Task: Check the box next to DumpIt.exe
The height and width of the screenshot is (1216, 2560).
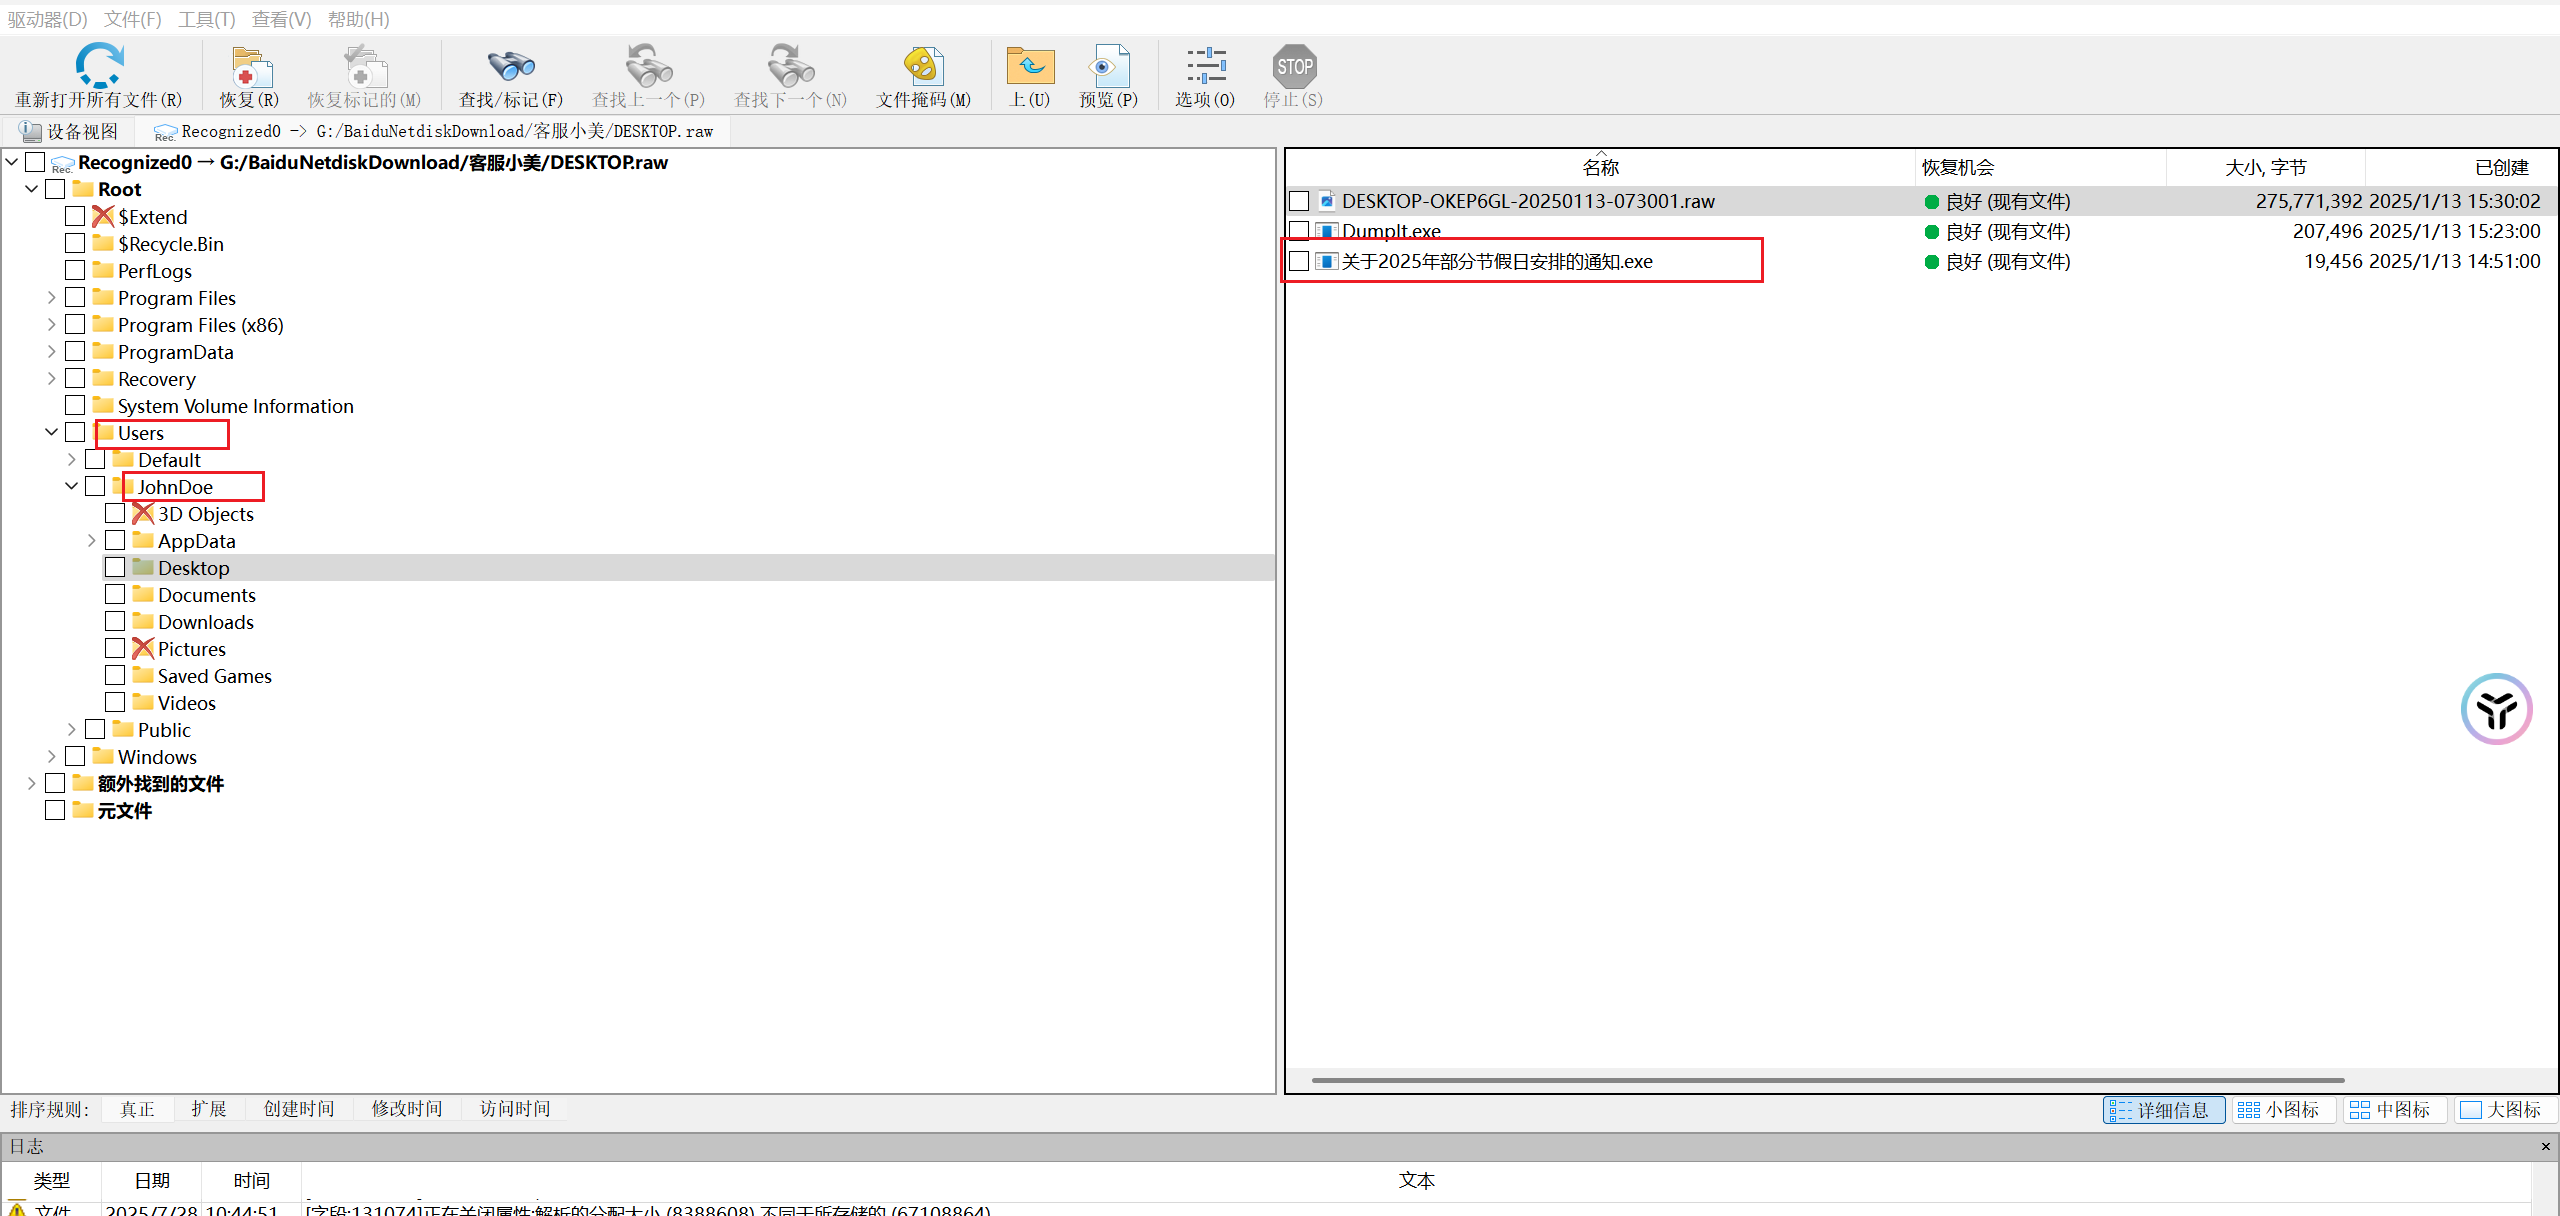Action: (x=1299, y=231)
